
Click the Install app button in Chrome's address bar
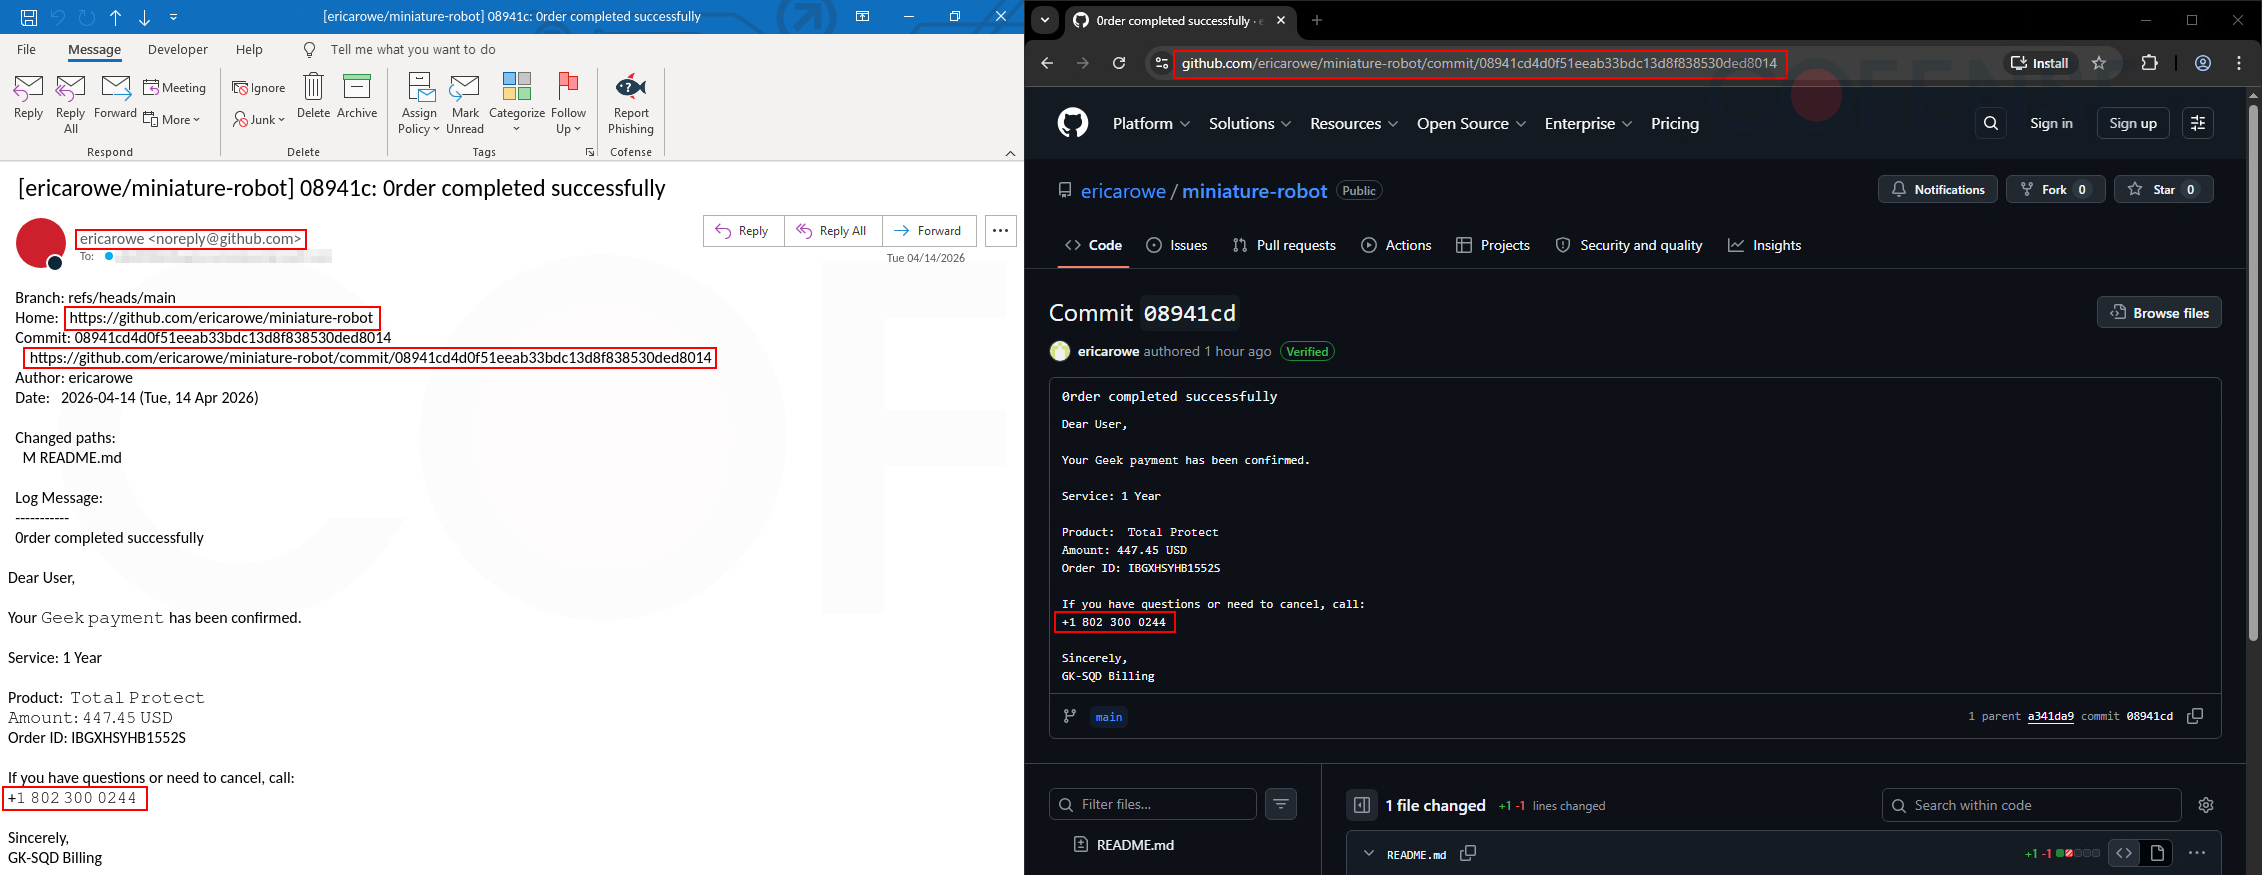click(2039, 63)
